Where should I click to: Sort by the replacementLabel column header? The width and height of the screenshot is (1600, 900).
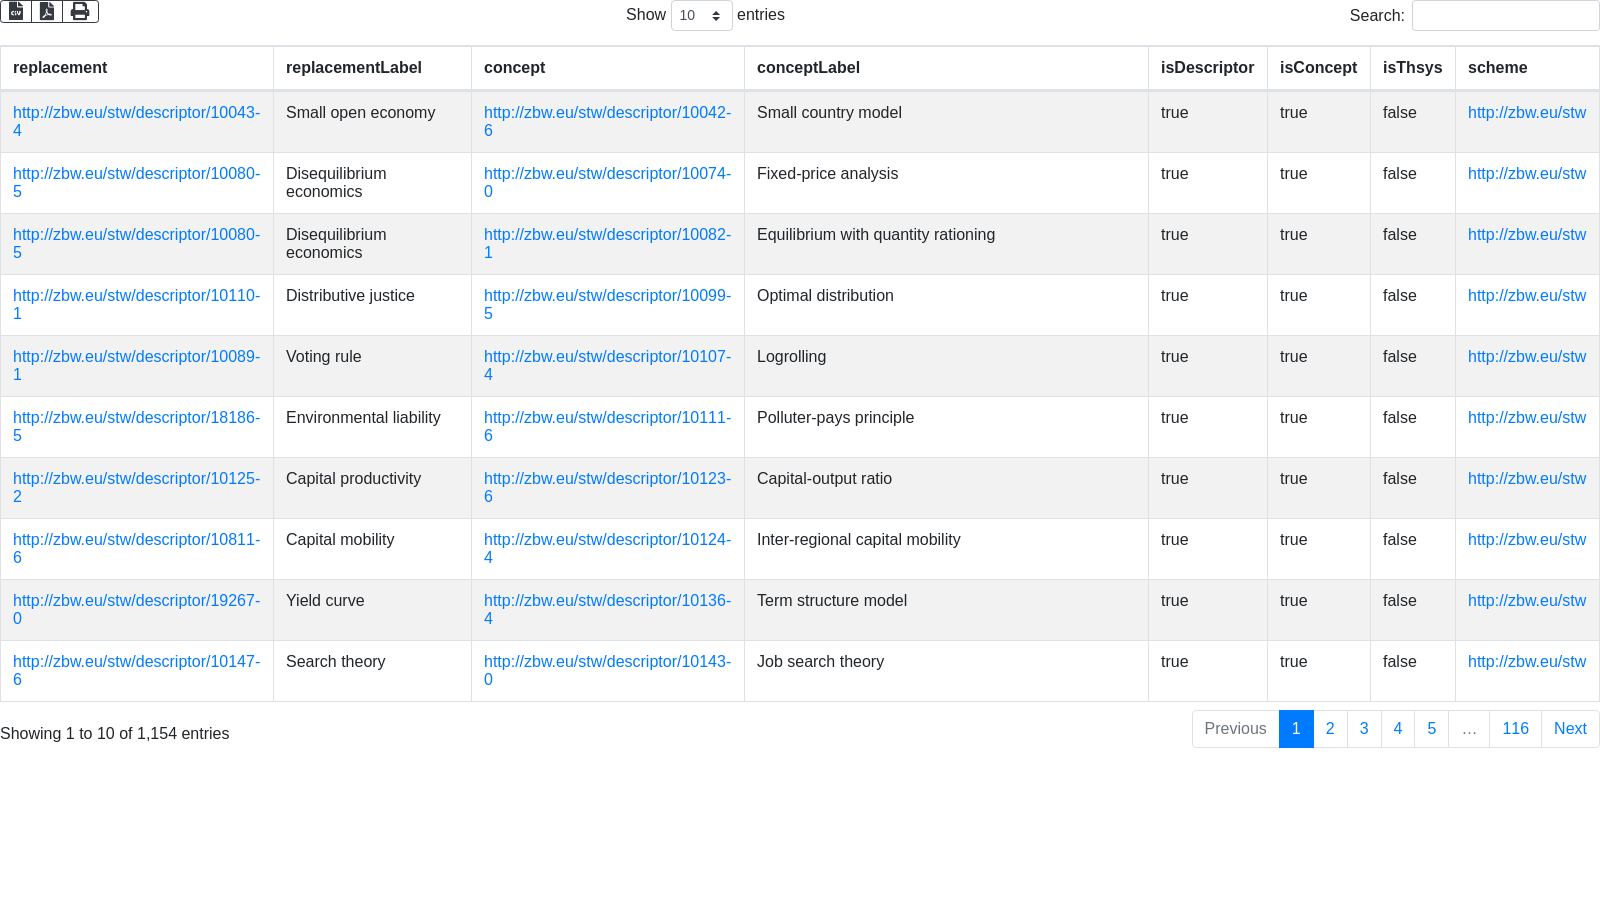click(x=372, y=68)
